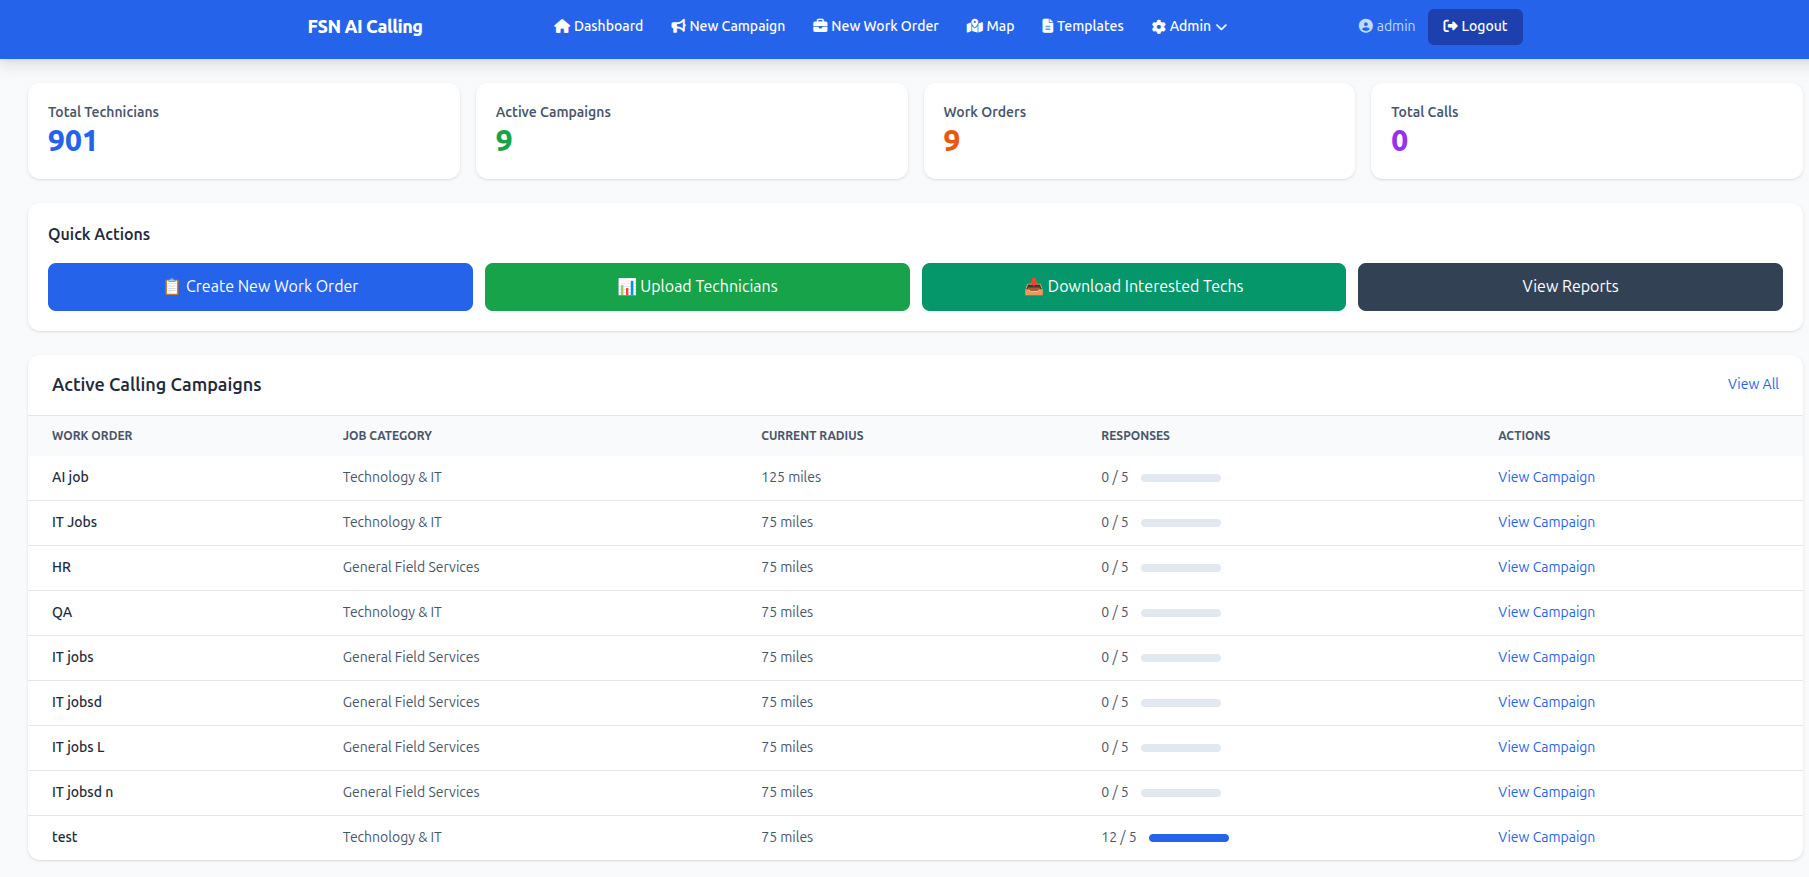Click the Upload Technicians button

[x=697, y=287]
